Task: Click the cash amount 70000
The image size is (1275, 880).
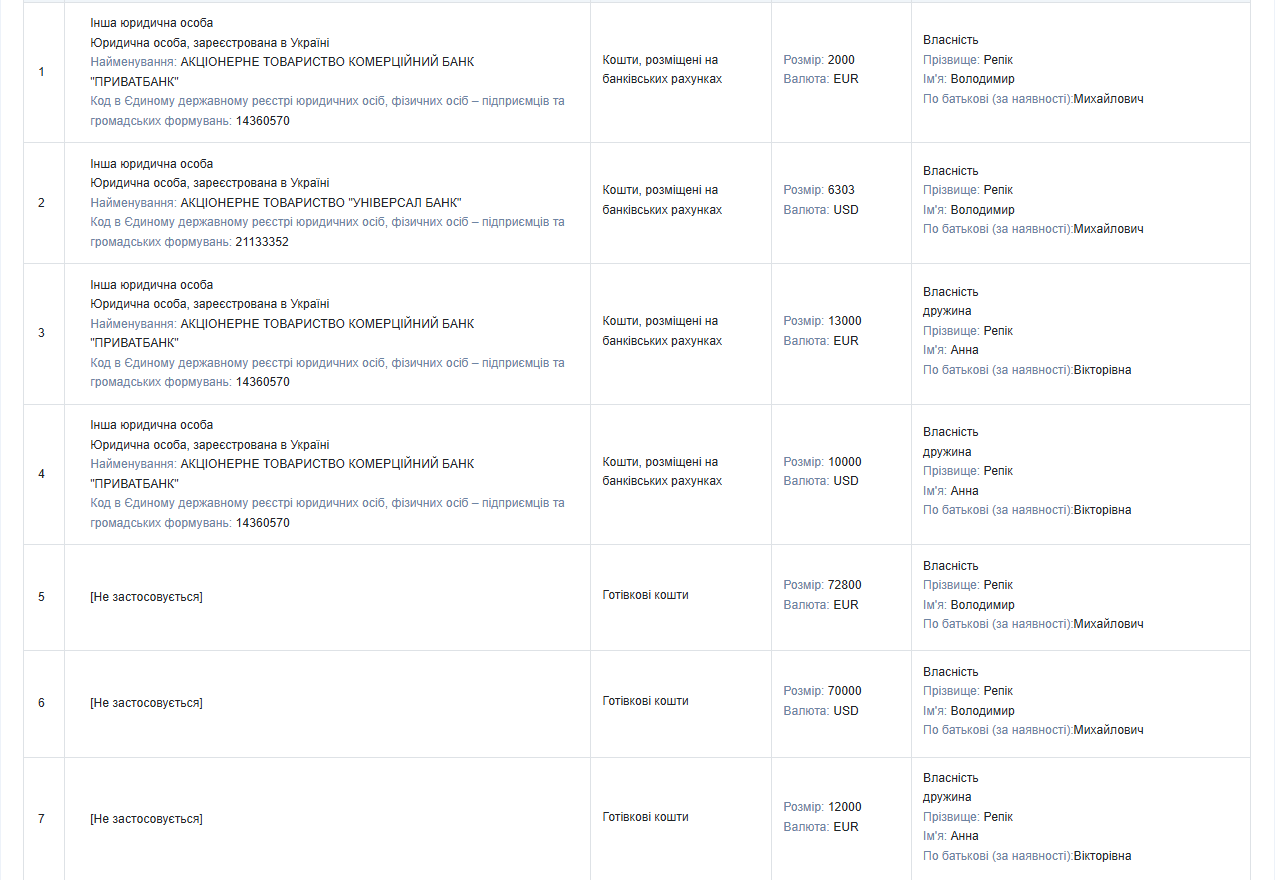Action: (x=844, y=691)
